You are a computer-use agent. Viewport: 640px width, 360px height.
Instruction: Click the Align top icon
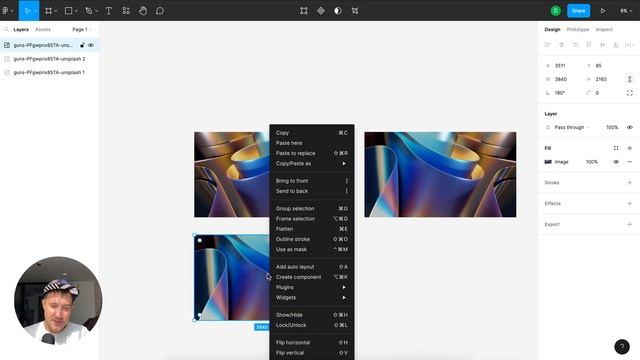click(589, 45)
